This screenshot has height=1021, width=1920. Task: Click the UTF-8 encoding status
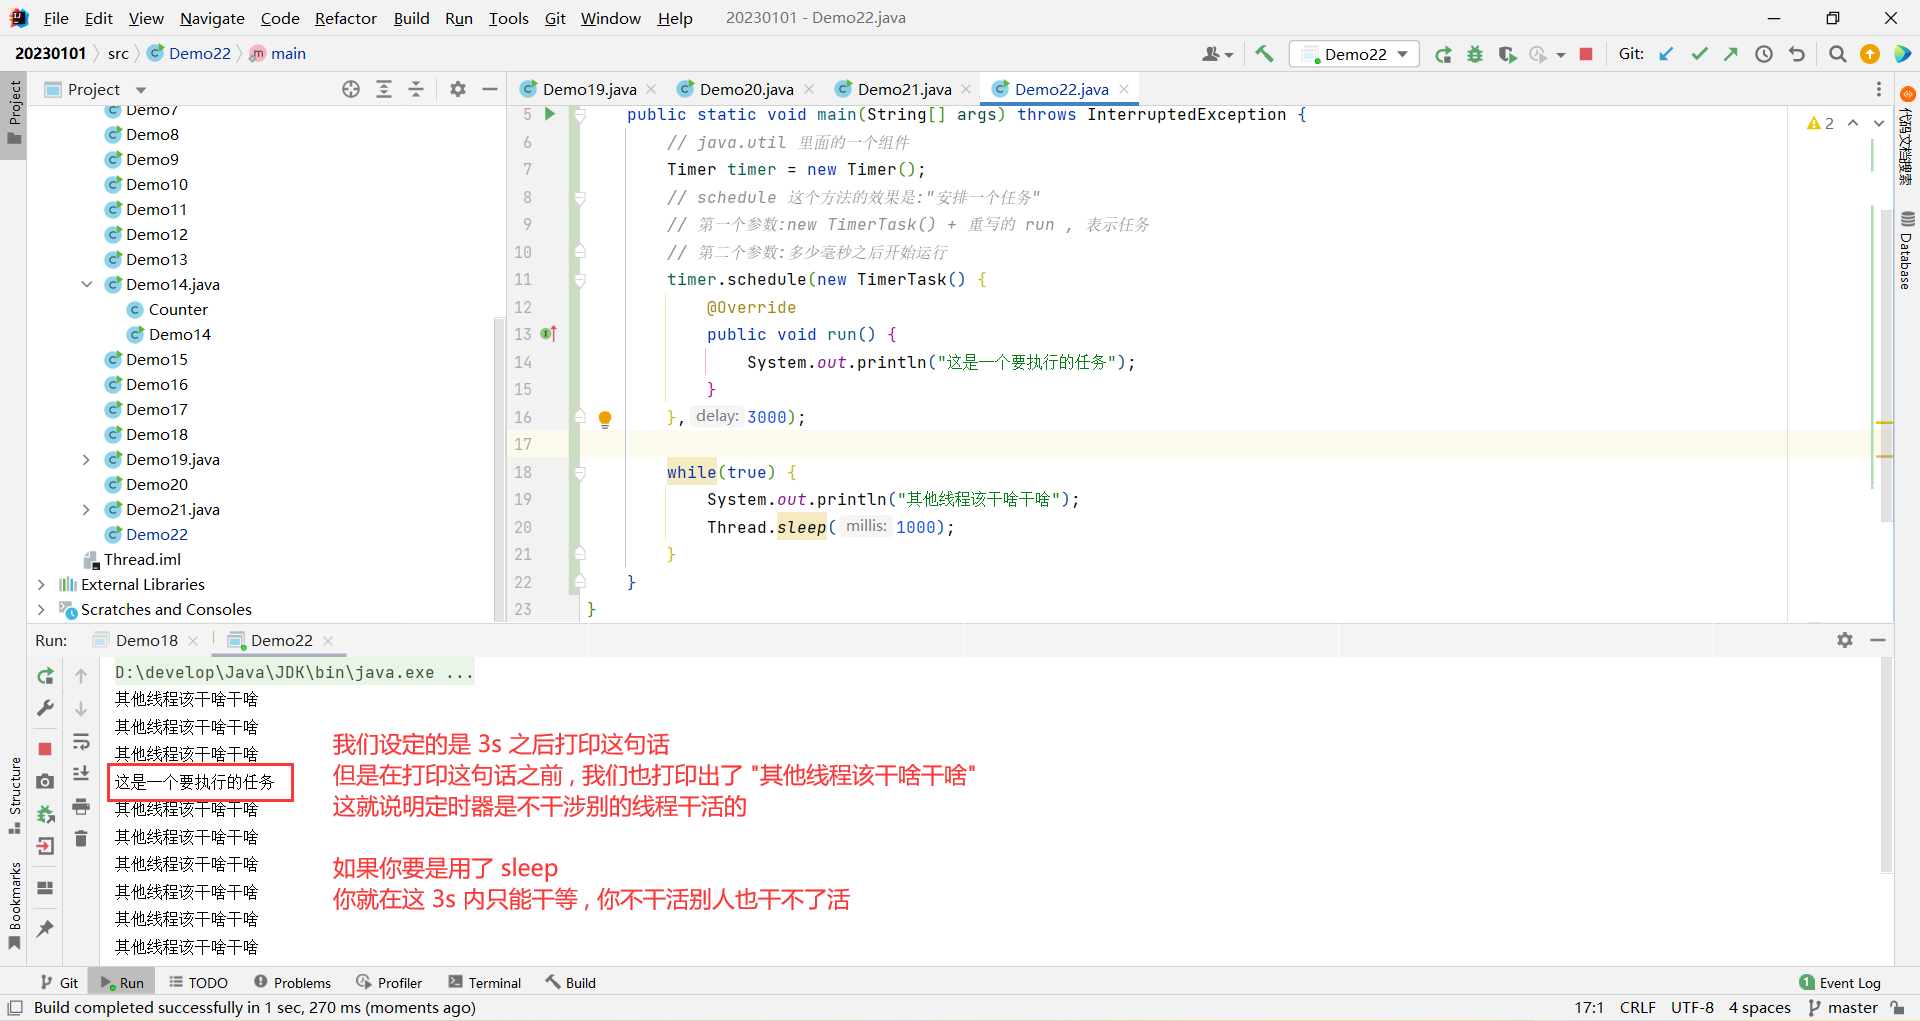(1692, 1008)
